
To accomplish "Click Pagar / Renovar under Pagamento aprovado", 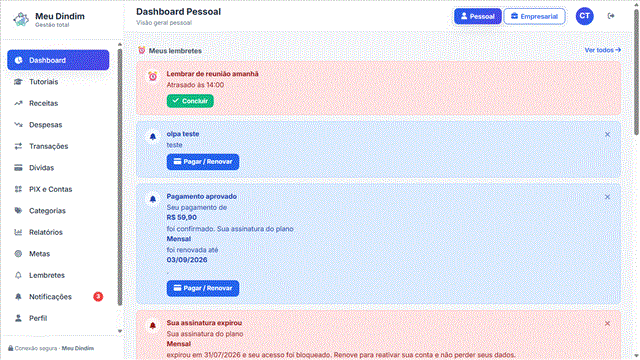I will (x=203, y=288).
